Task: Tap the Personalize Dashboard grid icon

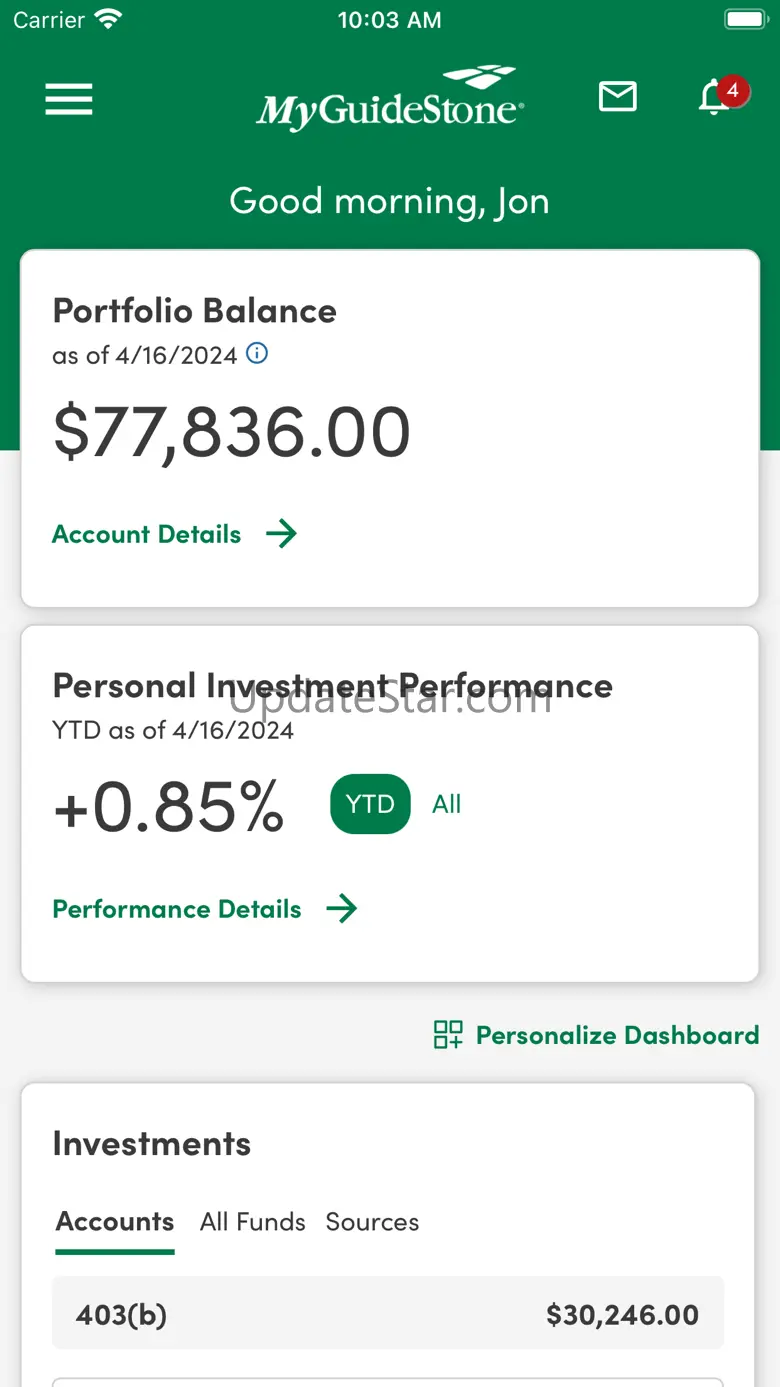Action: [448, 1035]
